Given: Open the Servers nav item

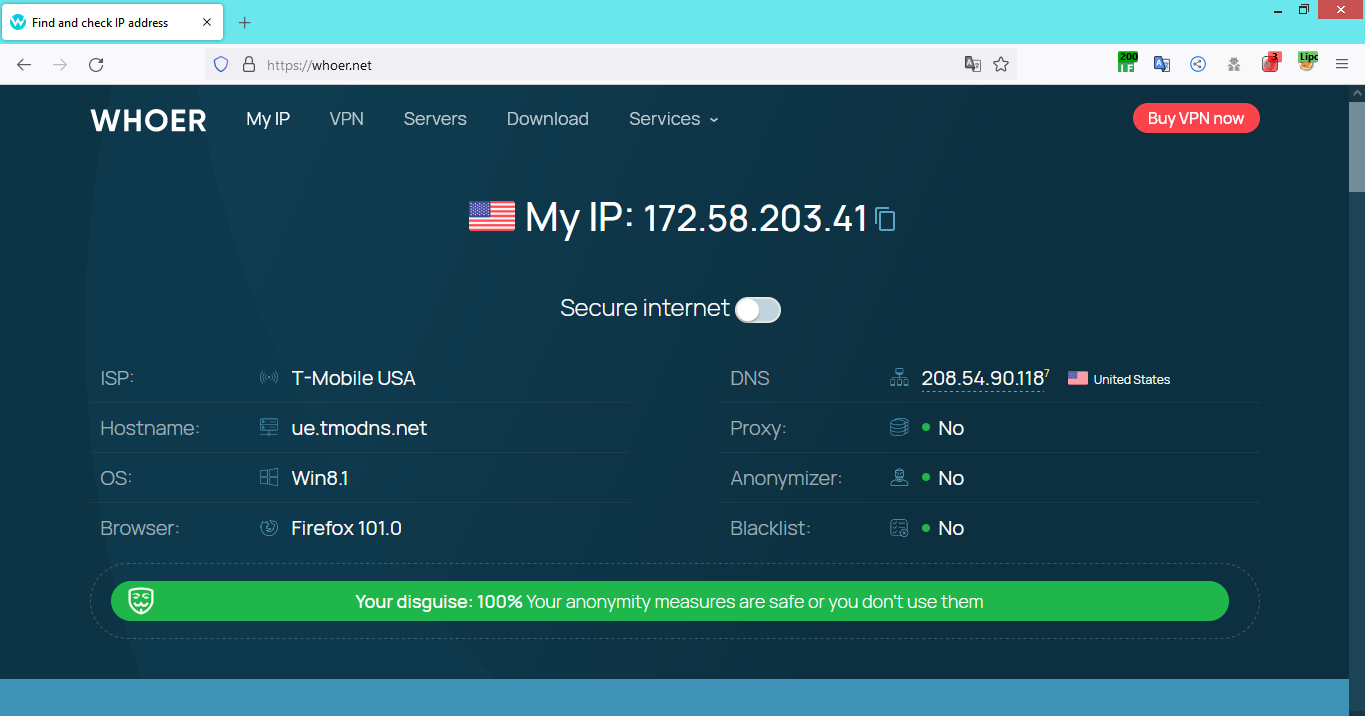Looking at the screenshot, I should (435, 119).
